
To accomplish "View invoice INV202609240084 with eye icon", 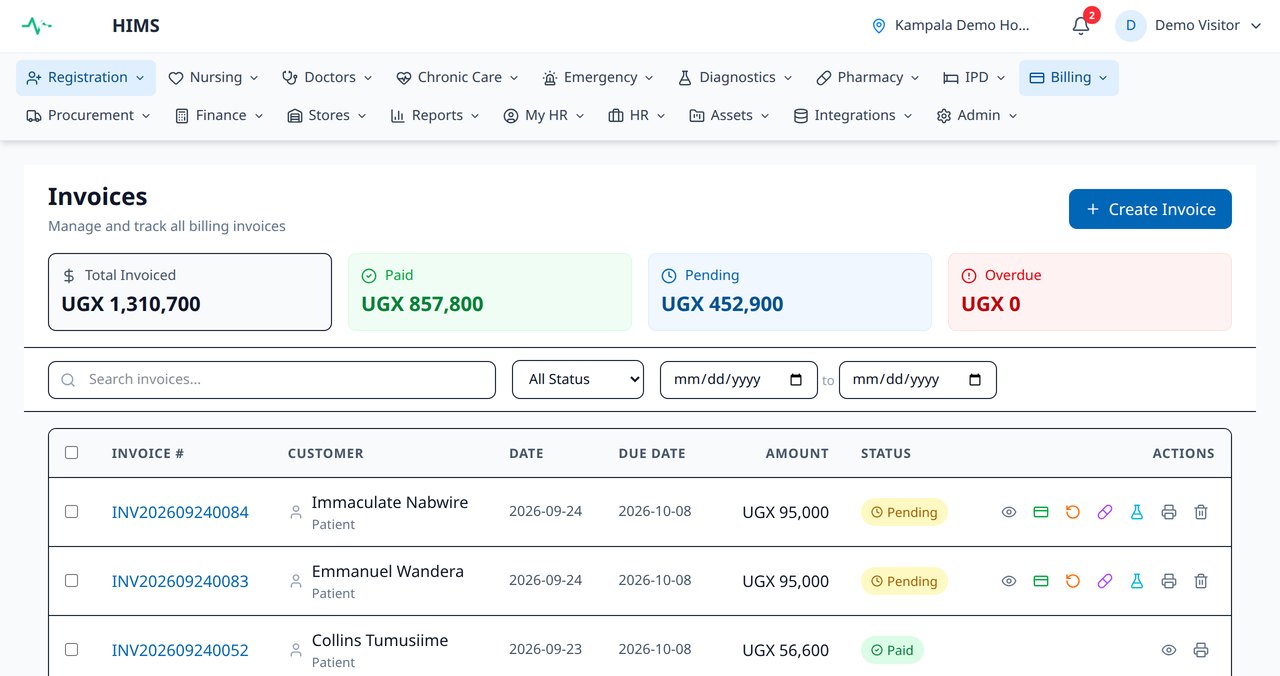I will [1009, 512].
